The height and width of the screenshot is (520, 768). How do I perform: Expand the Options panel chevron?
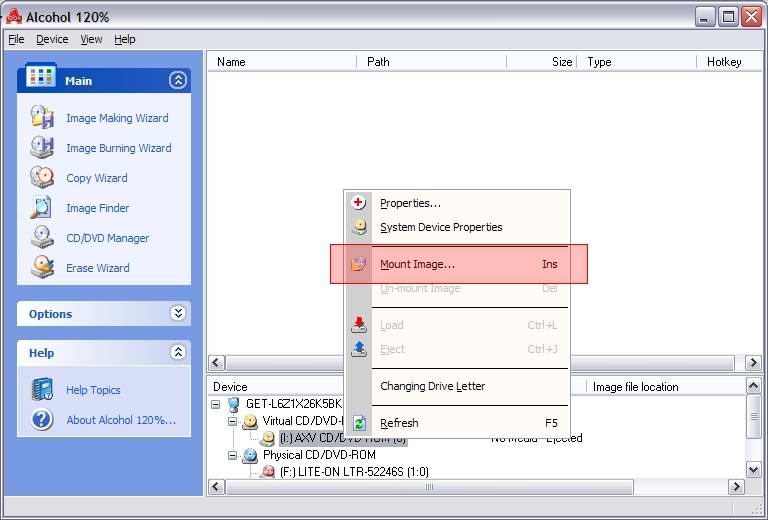pos(178,313)
